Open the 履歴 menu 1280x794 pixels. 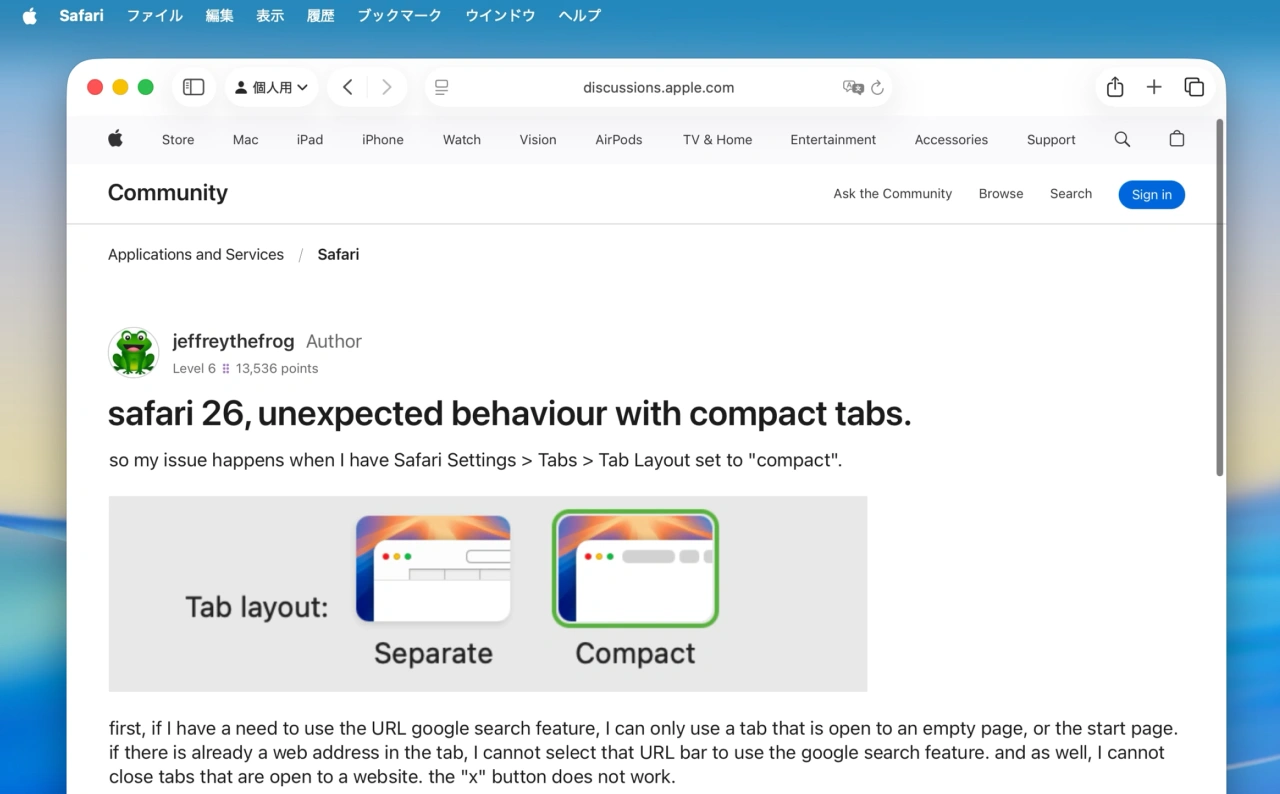pyautogui.click(x=320, y=15)
